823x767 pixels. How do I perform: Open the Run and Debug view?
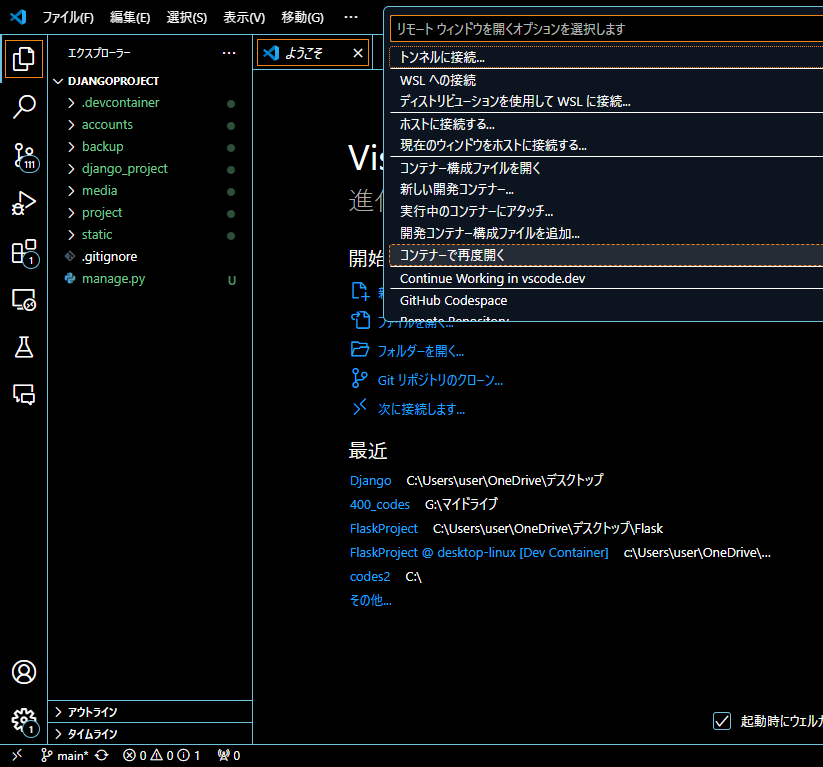tap(24, 203)
